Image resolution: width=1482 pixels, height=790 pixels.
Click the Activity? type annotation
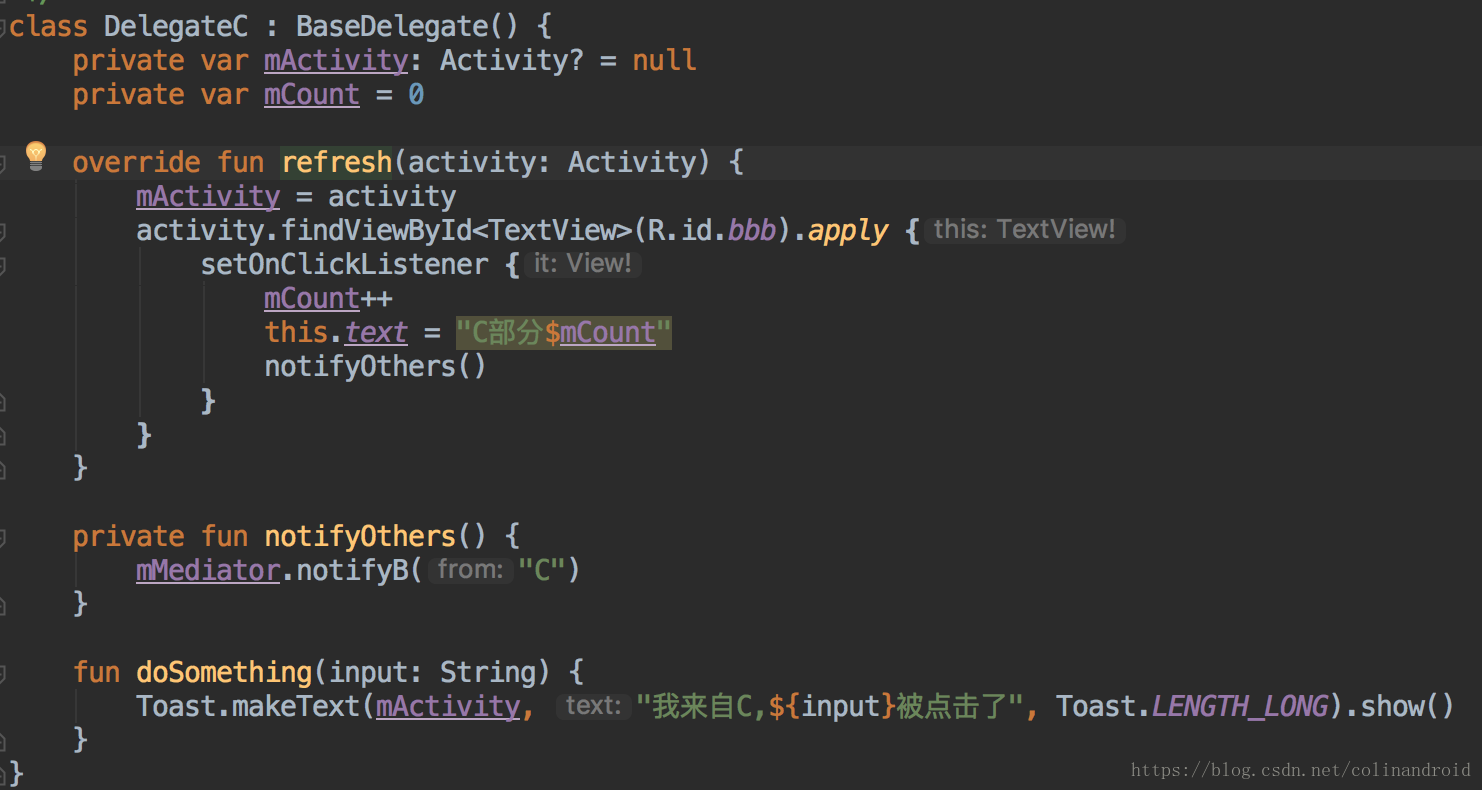tap(512, 61)
